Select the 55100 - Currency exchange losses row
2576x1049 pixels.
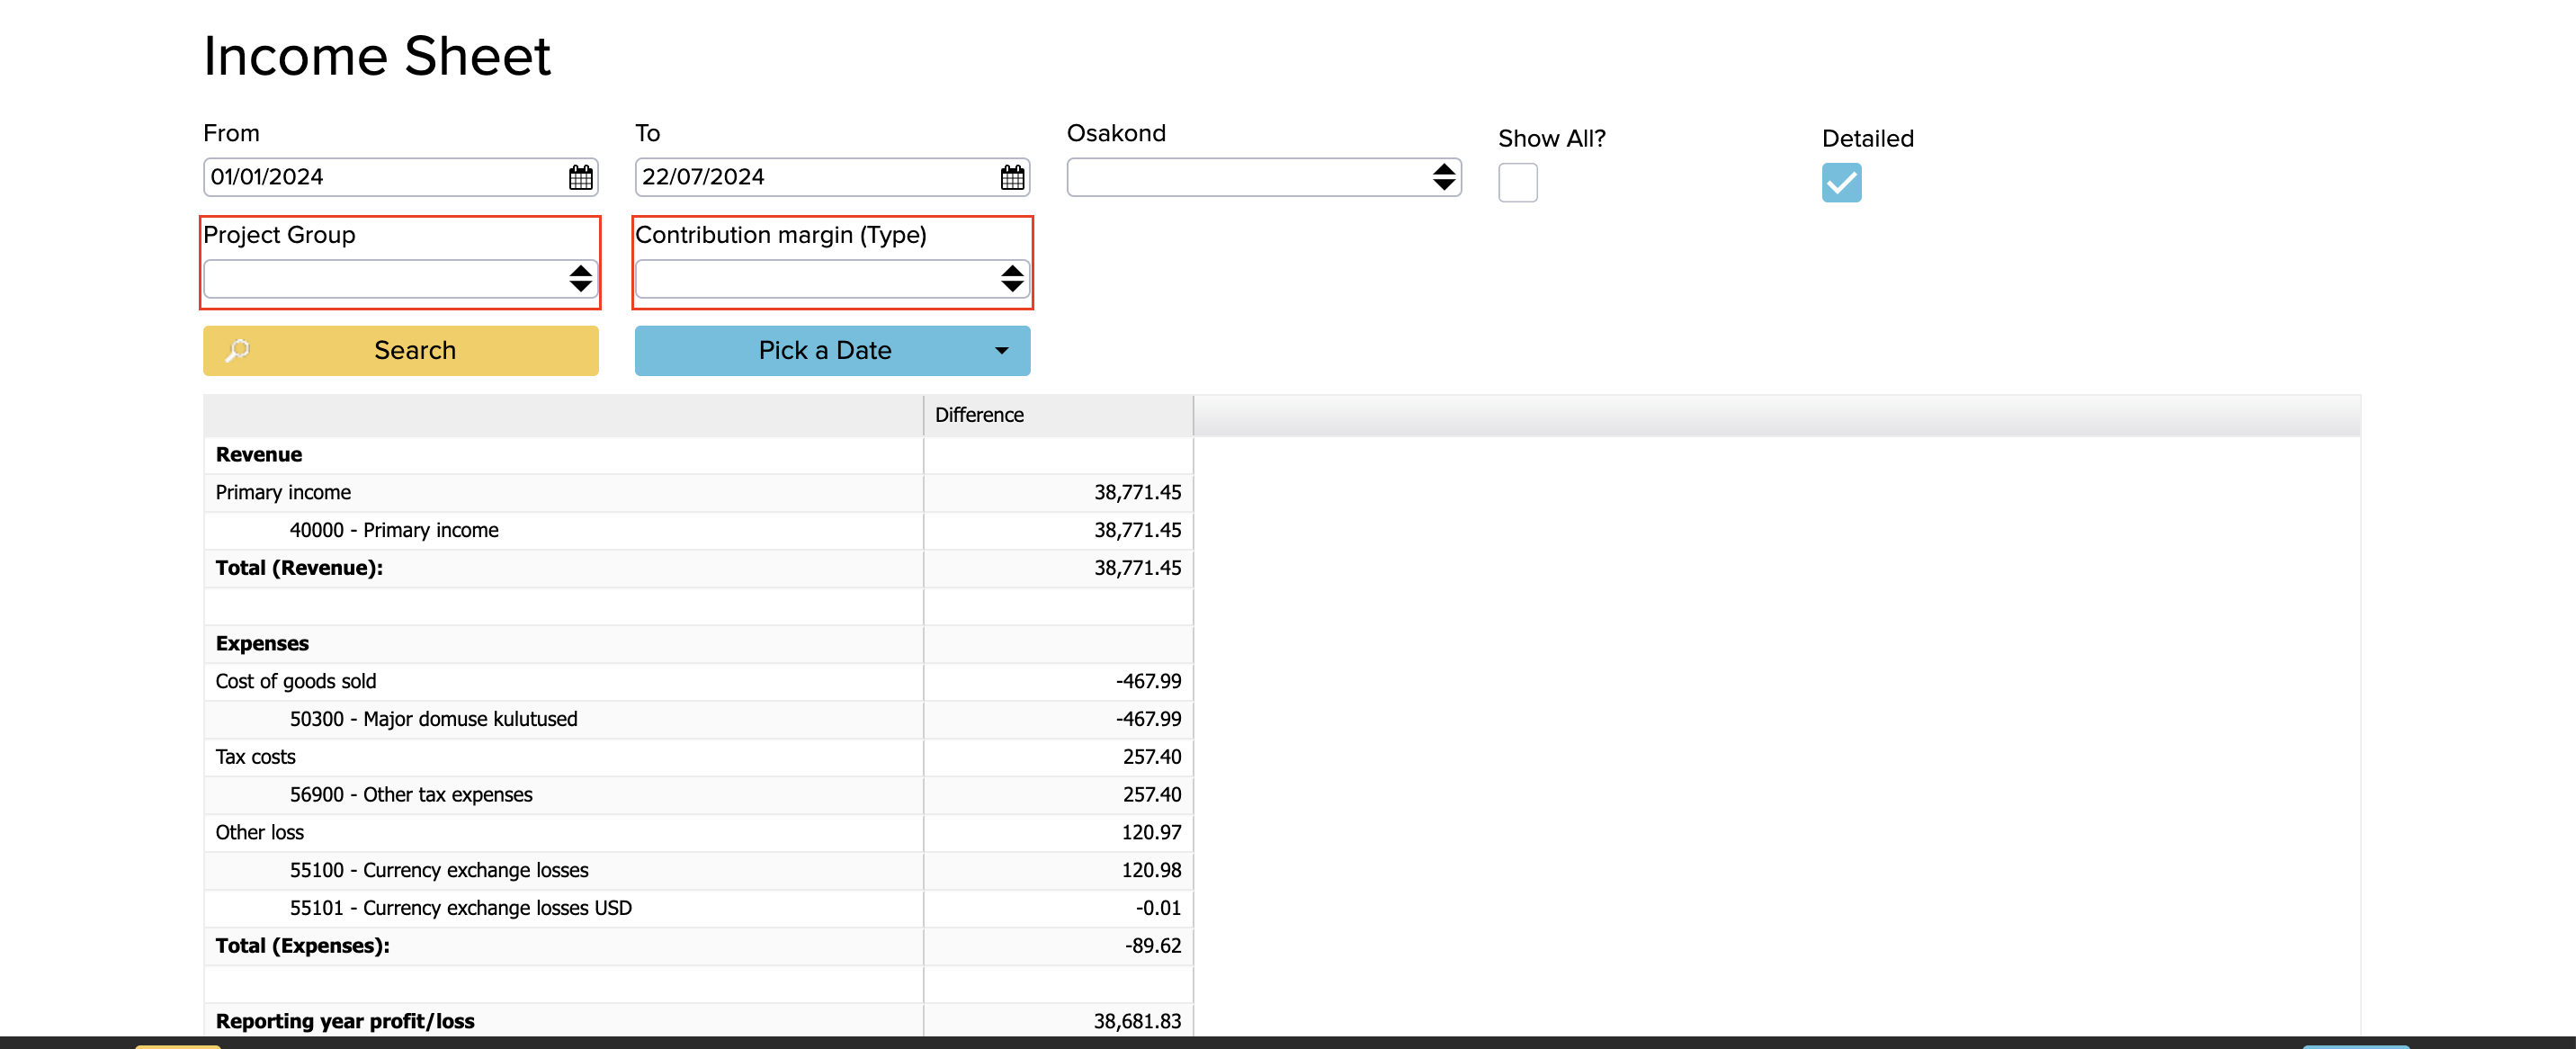[x=698, y=871]
